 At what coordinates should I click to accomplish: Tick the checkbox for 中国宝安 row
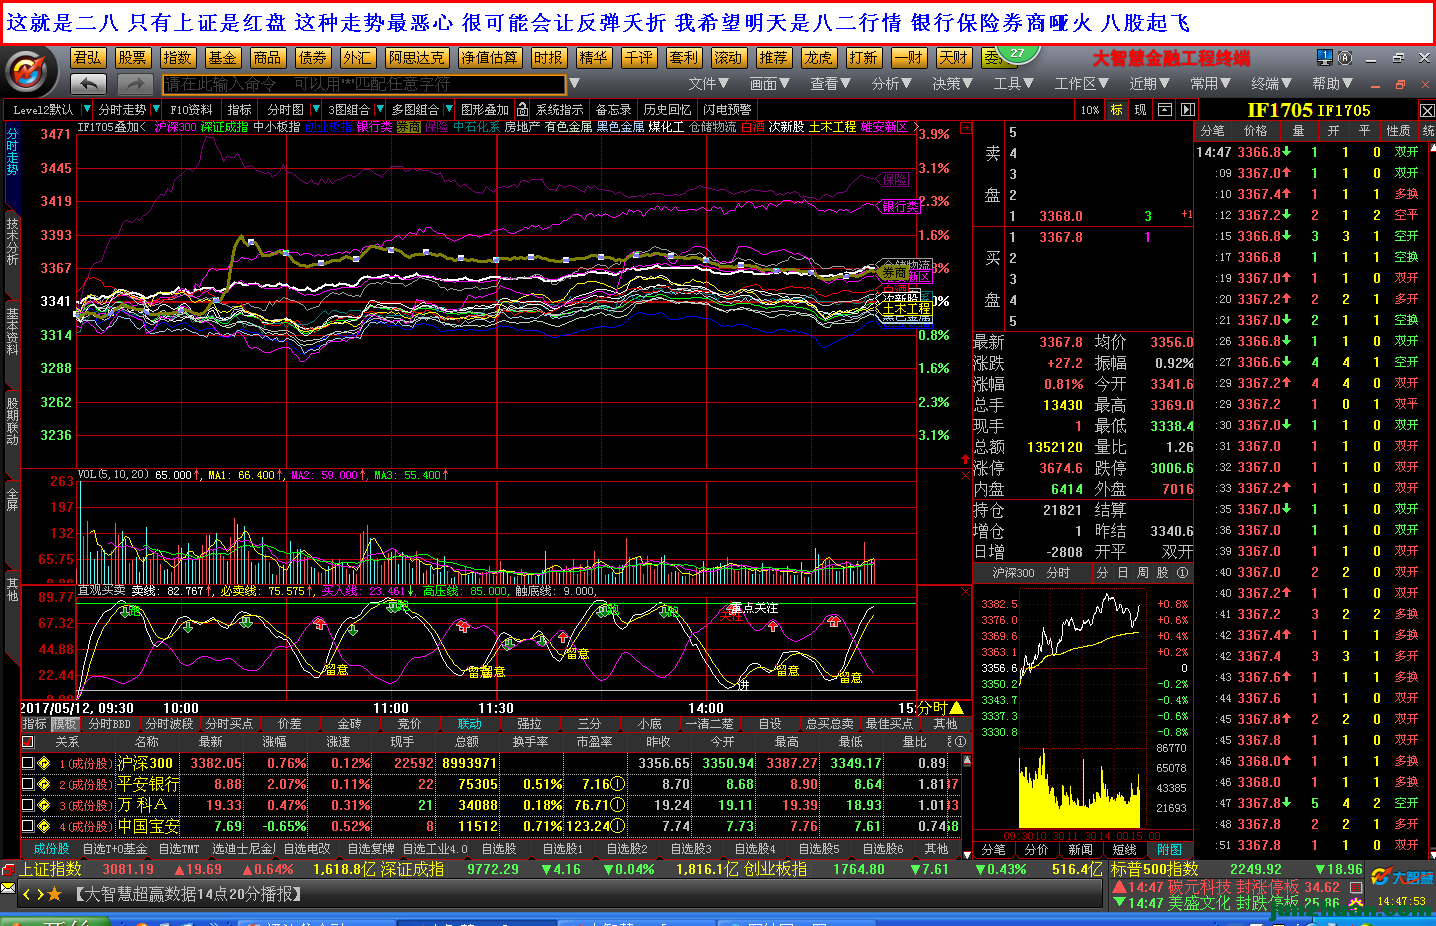28,826
